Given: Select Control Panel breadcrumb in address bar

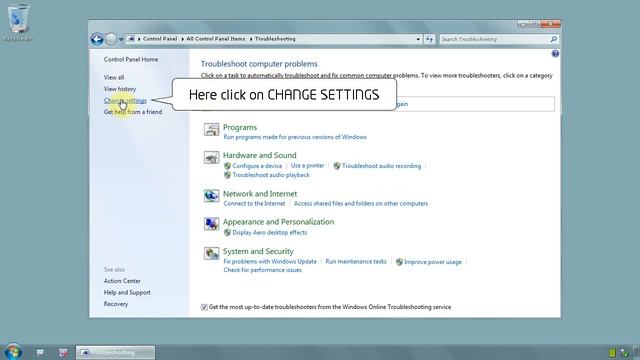Looking at the screenshot, I should (160, 39).
